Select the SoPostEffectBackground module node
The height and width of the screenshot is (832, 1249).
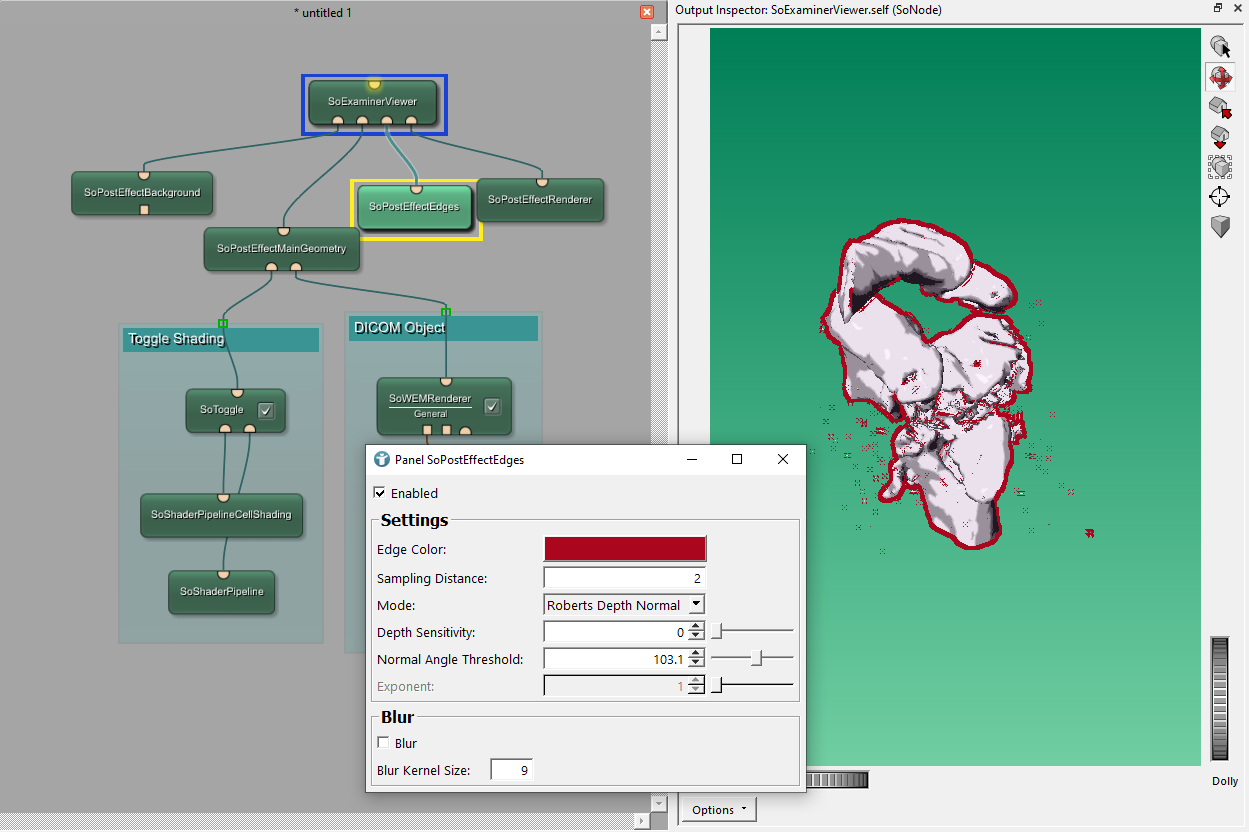[x=142, y=193]
